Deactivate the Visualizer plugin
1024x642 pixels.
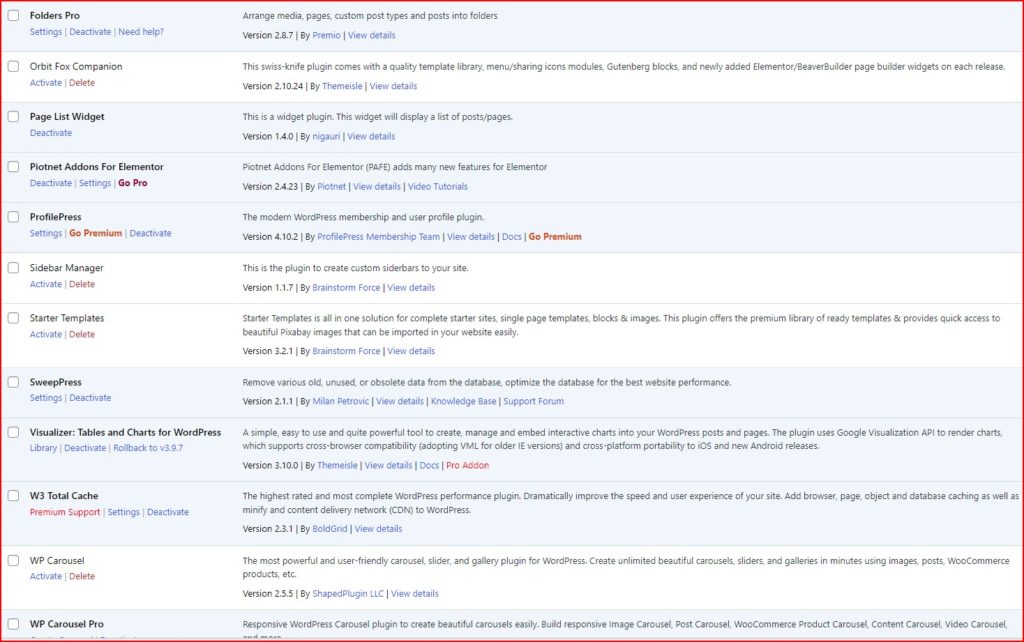click(x=85, y=448)
